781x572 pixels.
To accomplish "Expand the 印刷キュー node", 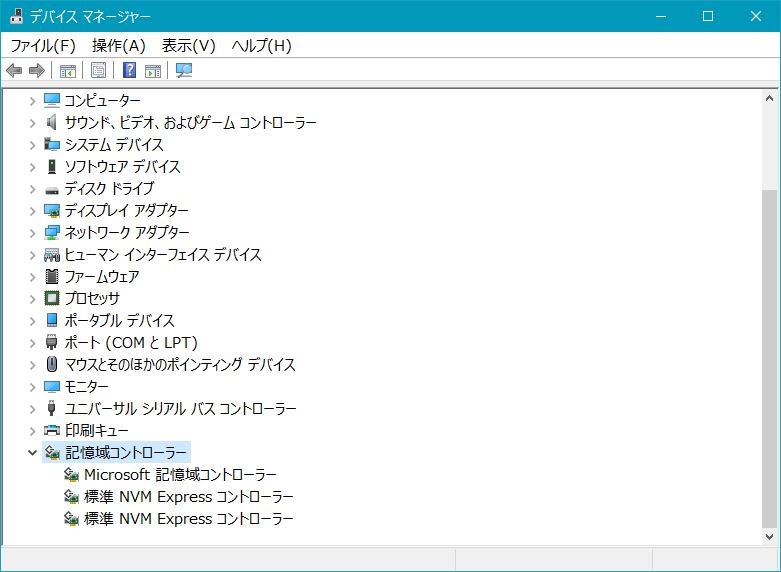I will pyautogui.click(x=32, y=431).
